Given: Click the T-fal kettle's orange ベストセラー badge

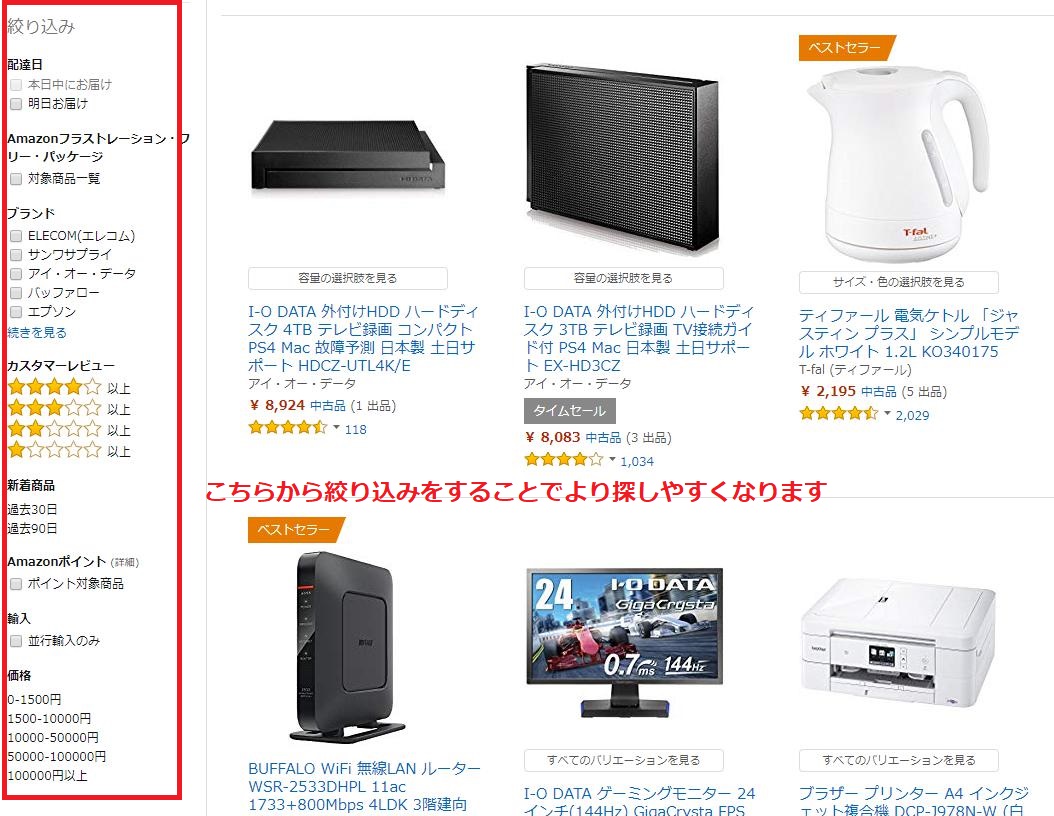Looking at the screenshot, I should [847, 48].
